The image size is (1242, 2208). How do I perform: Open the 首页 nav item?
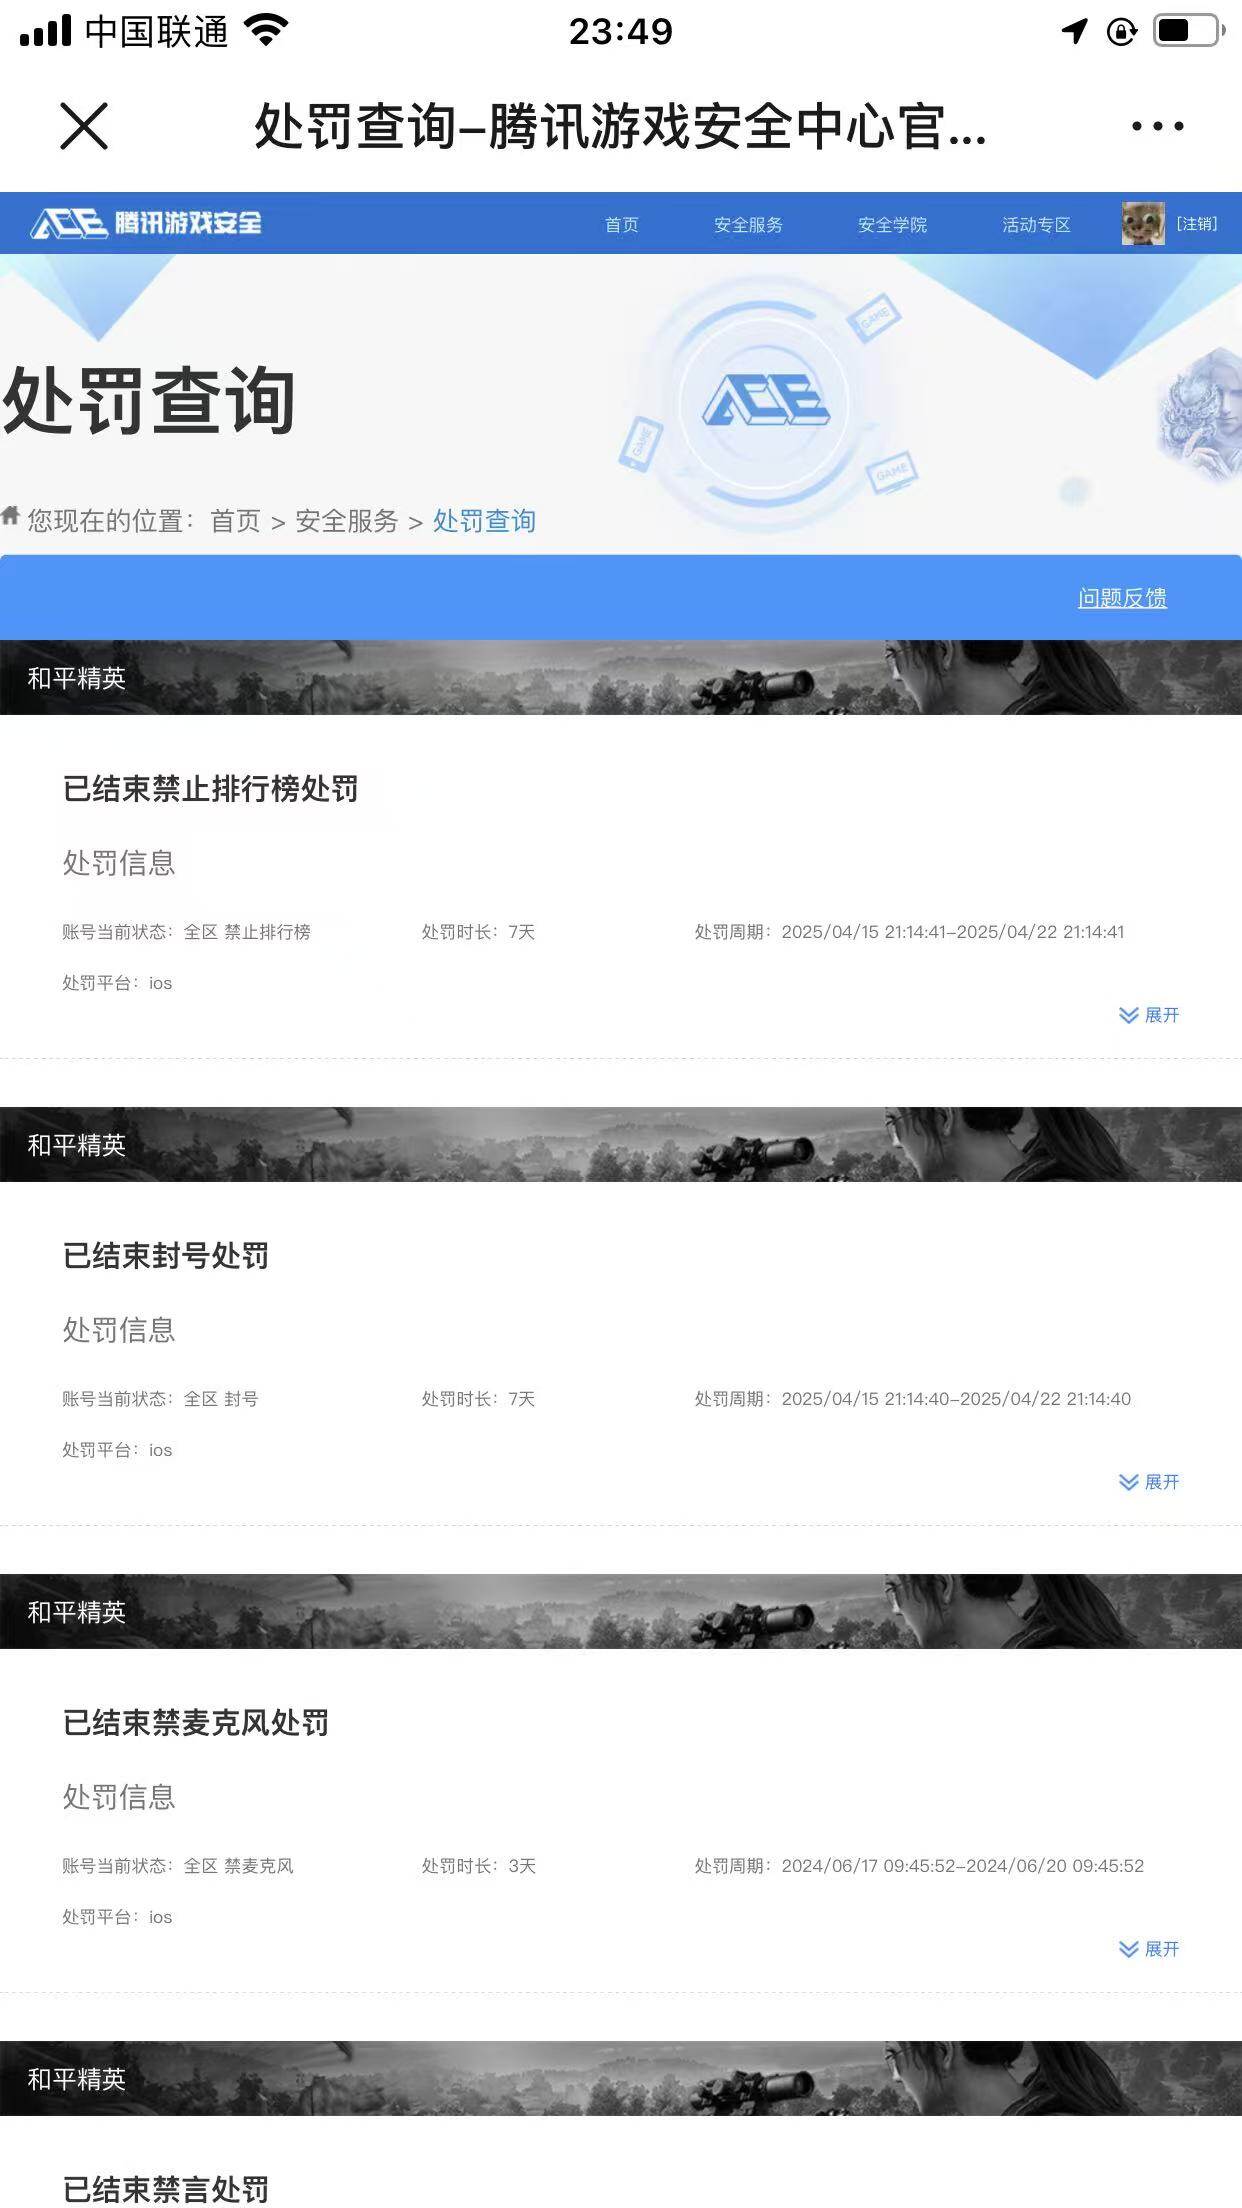click(x=621, y=224)
